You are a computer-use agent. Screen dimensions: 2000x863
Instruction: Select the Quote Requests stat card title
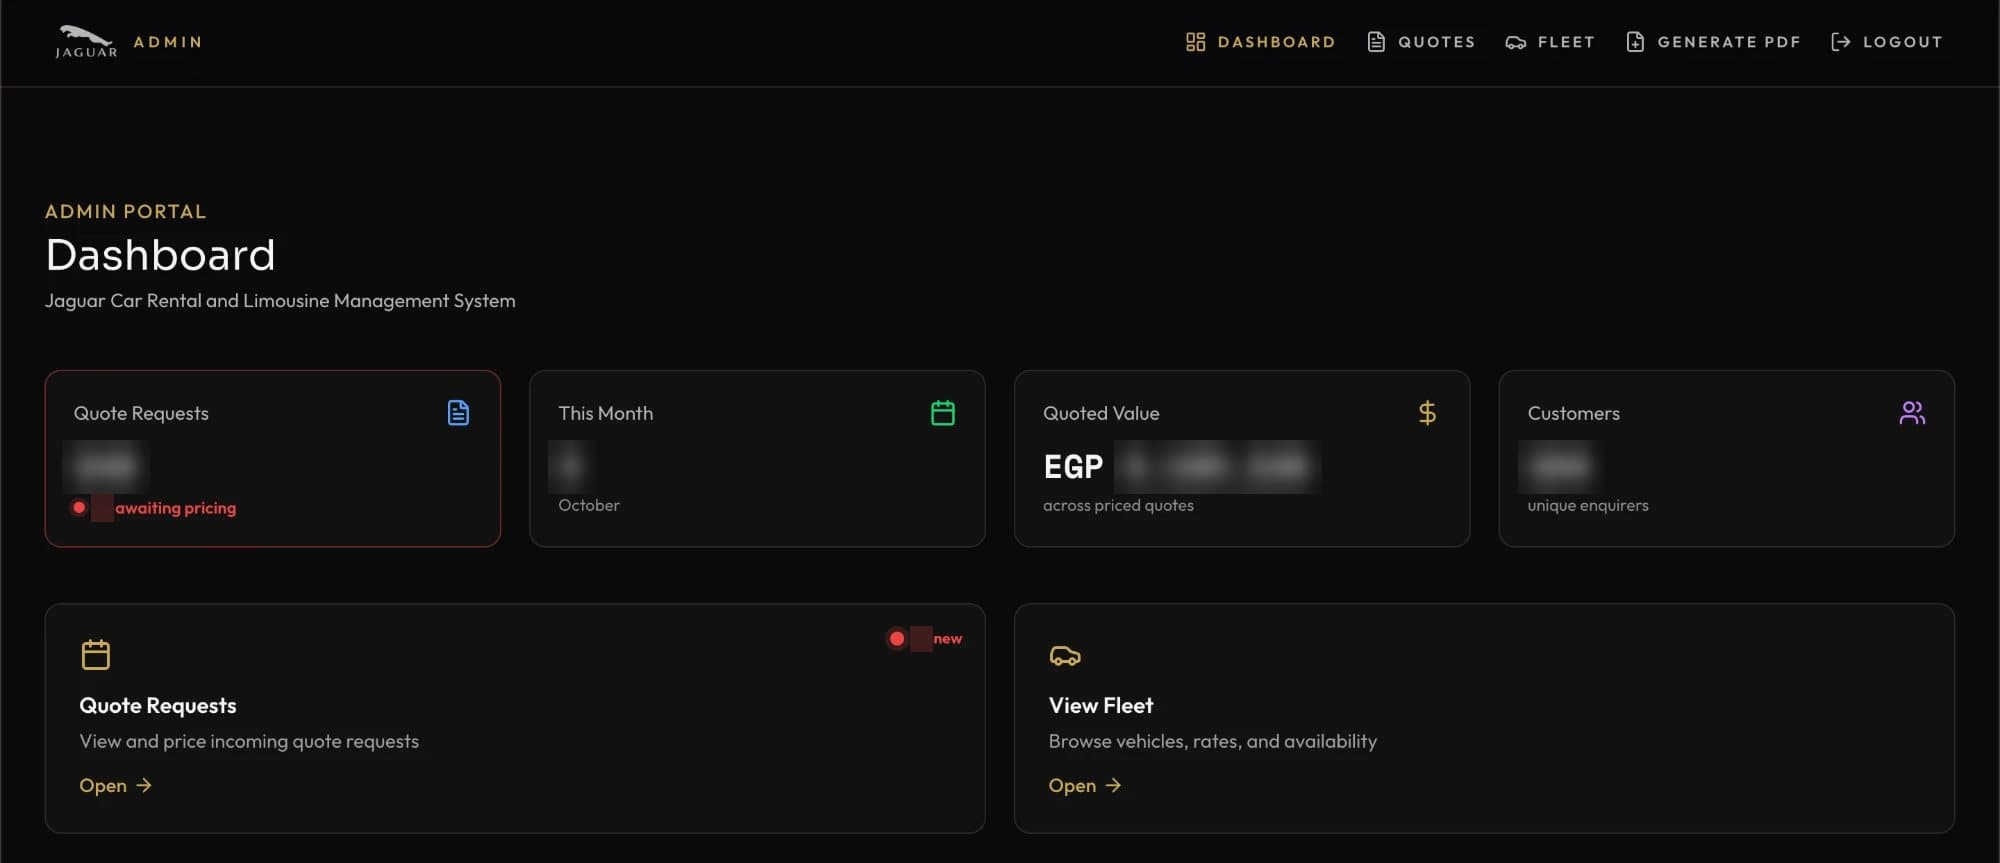[x=141, y=414]
